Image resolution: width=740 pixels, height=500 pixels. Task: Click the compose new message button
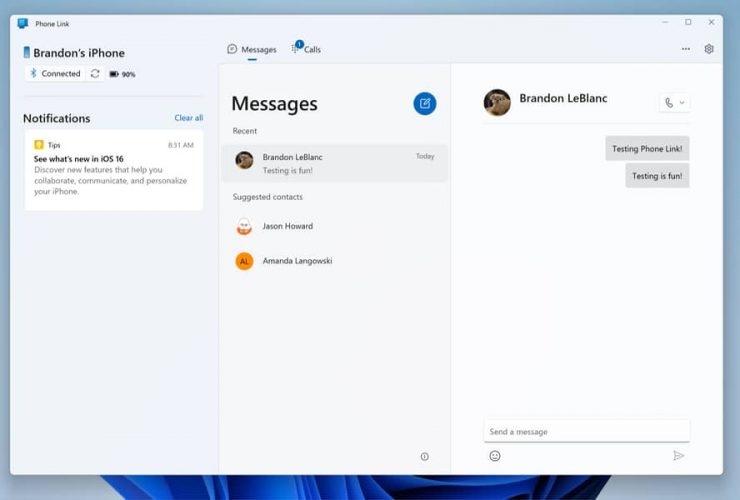425,103
